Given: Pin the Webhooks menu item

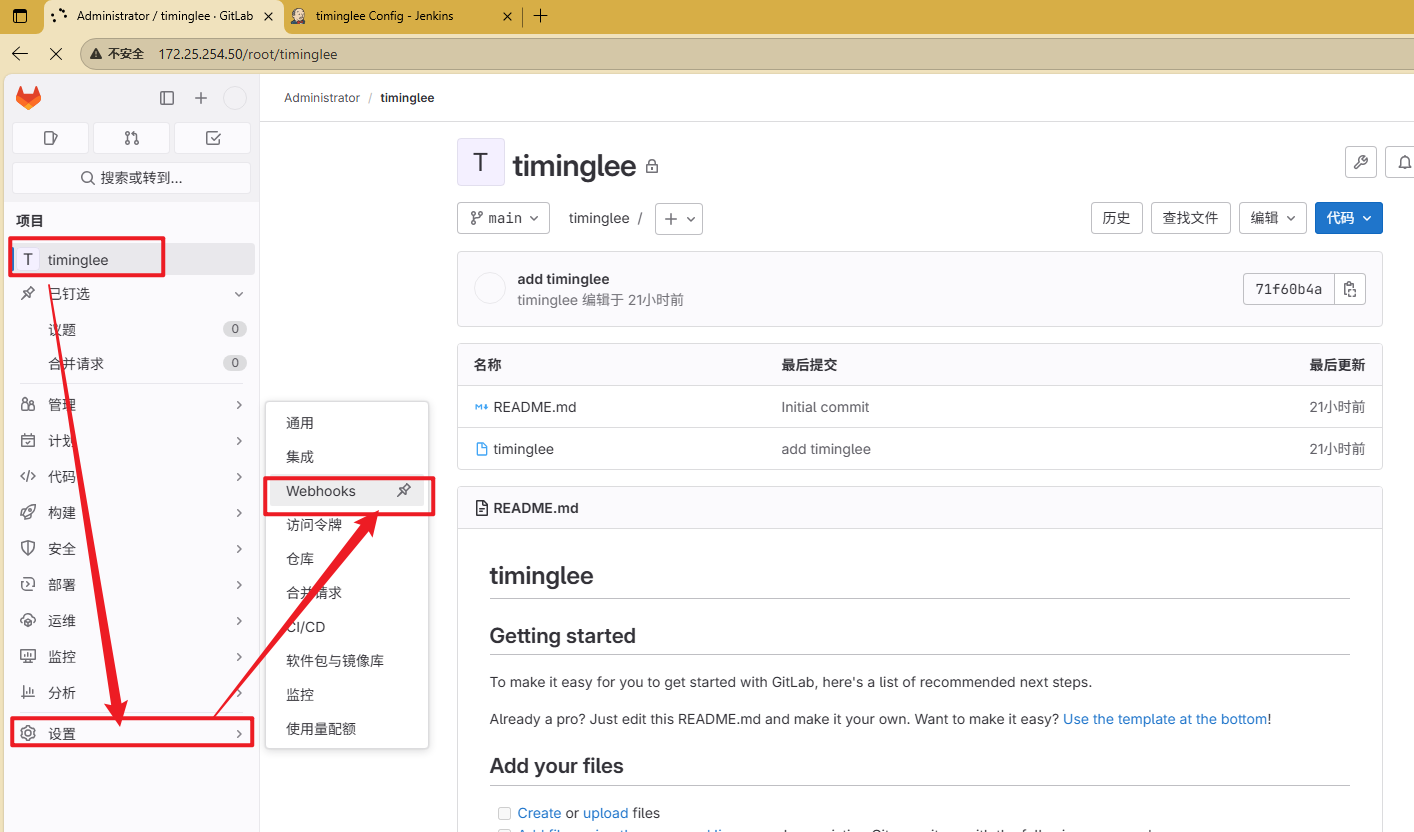Looking at the screenshot, I should click(x=404, y=491).
